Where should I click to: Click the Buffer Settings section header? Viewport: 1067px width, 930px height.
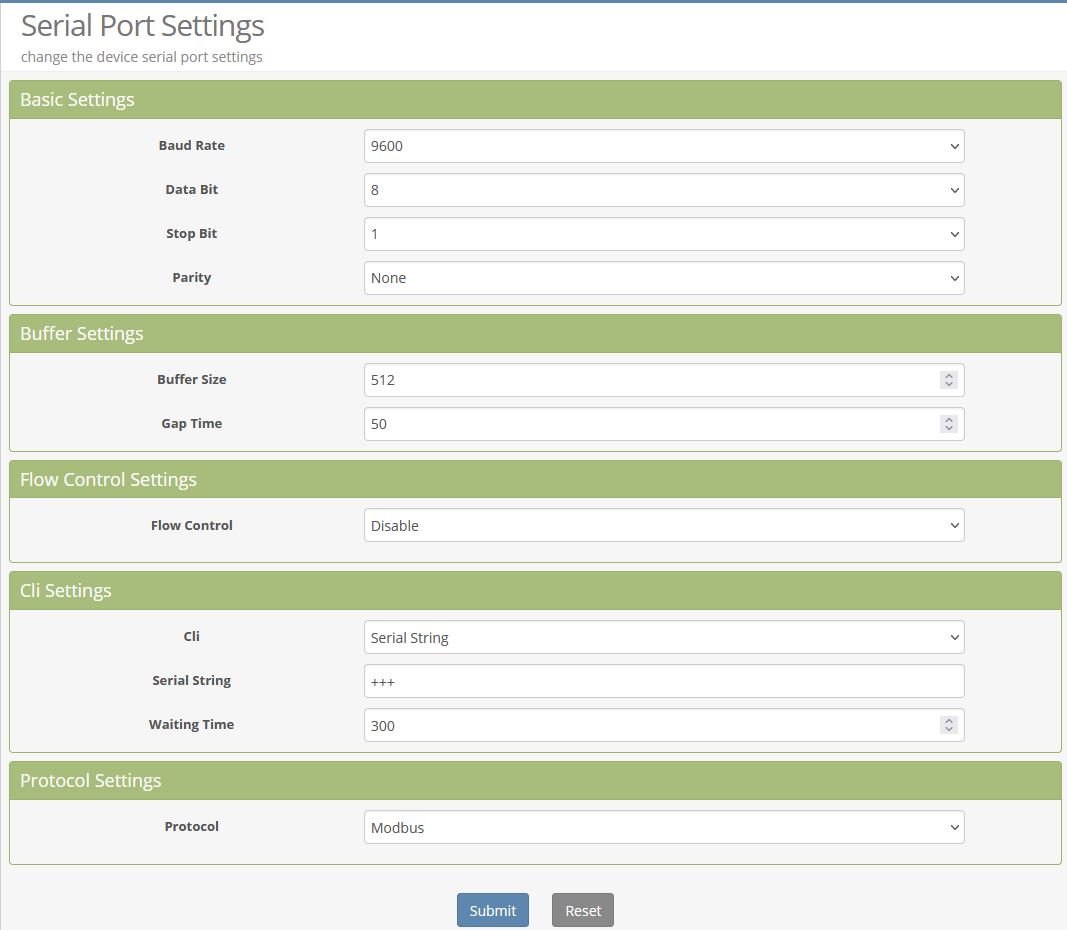pyautogui.click(x=82, y=333)
